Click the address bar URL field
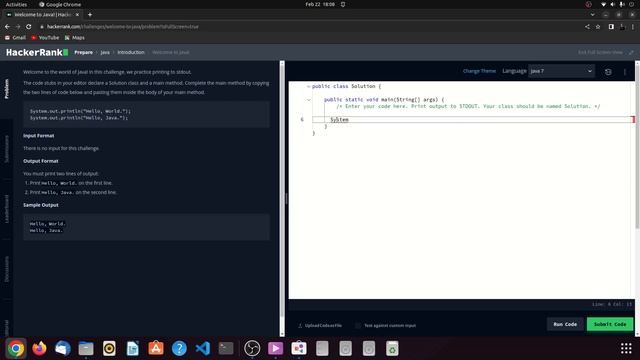This screenshot has width=640, height=360. [310, 27]
